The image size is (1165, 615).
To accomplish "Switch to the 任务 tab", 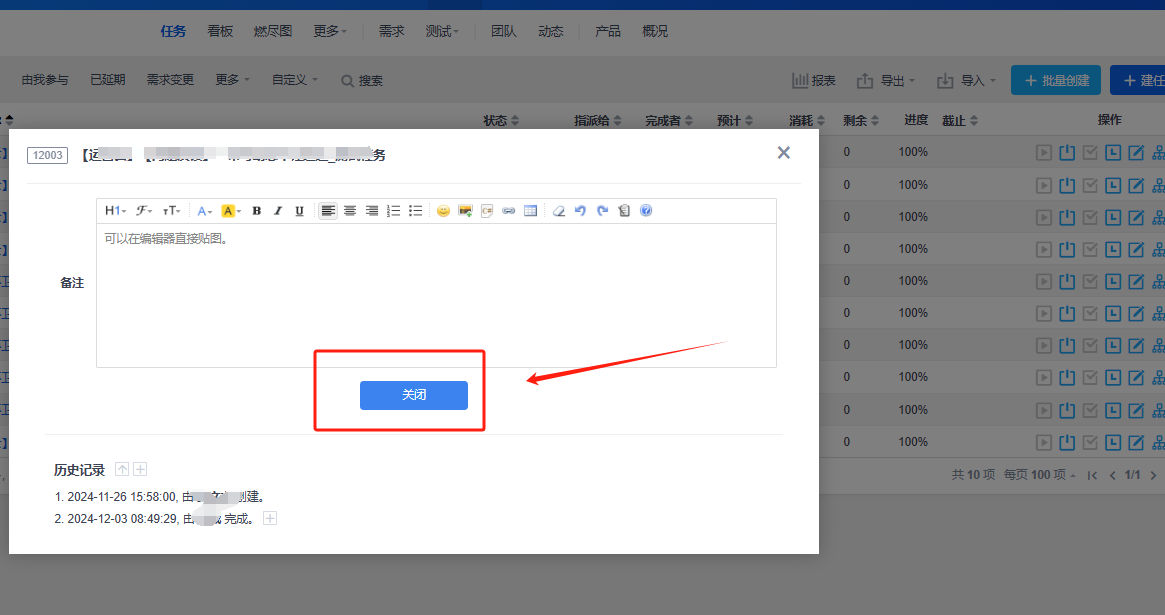I will pos(173,31).
